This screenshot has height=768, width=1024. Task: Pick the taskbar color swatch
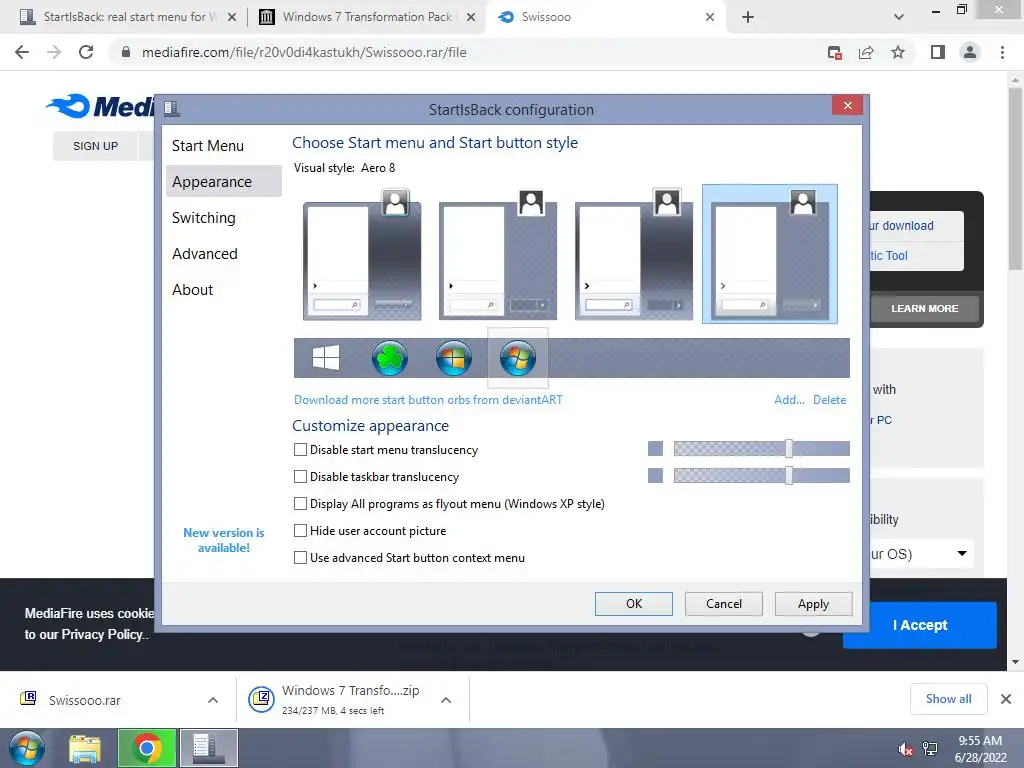click(x=655, y=475)
